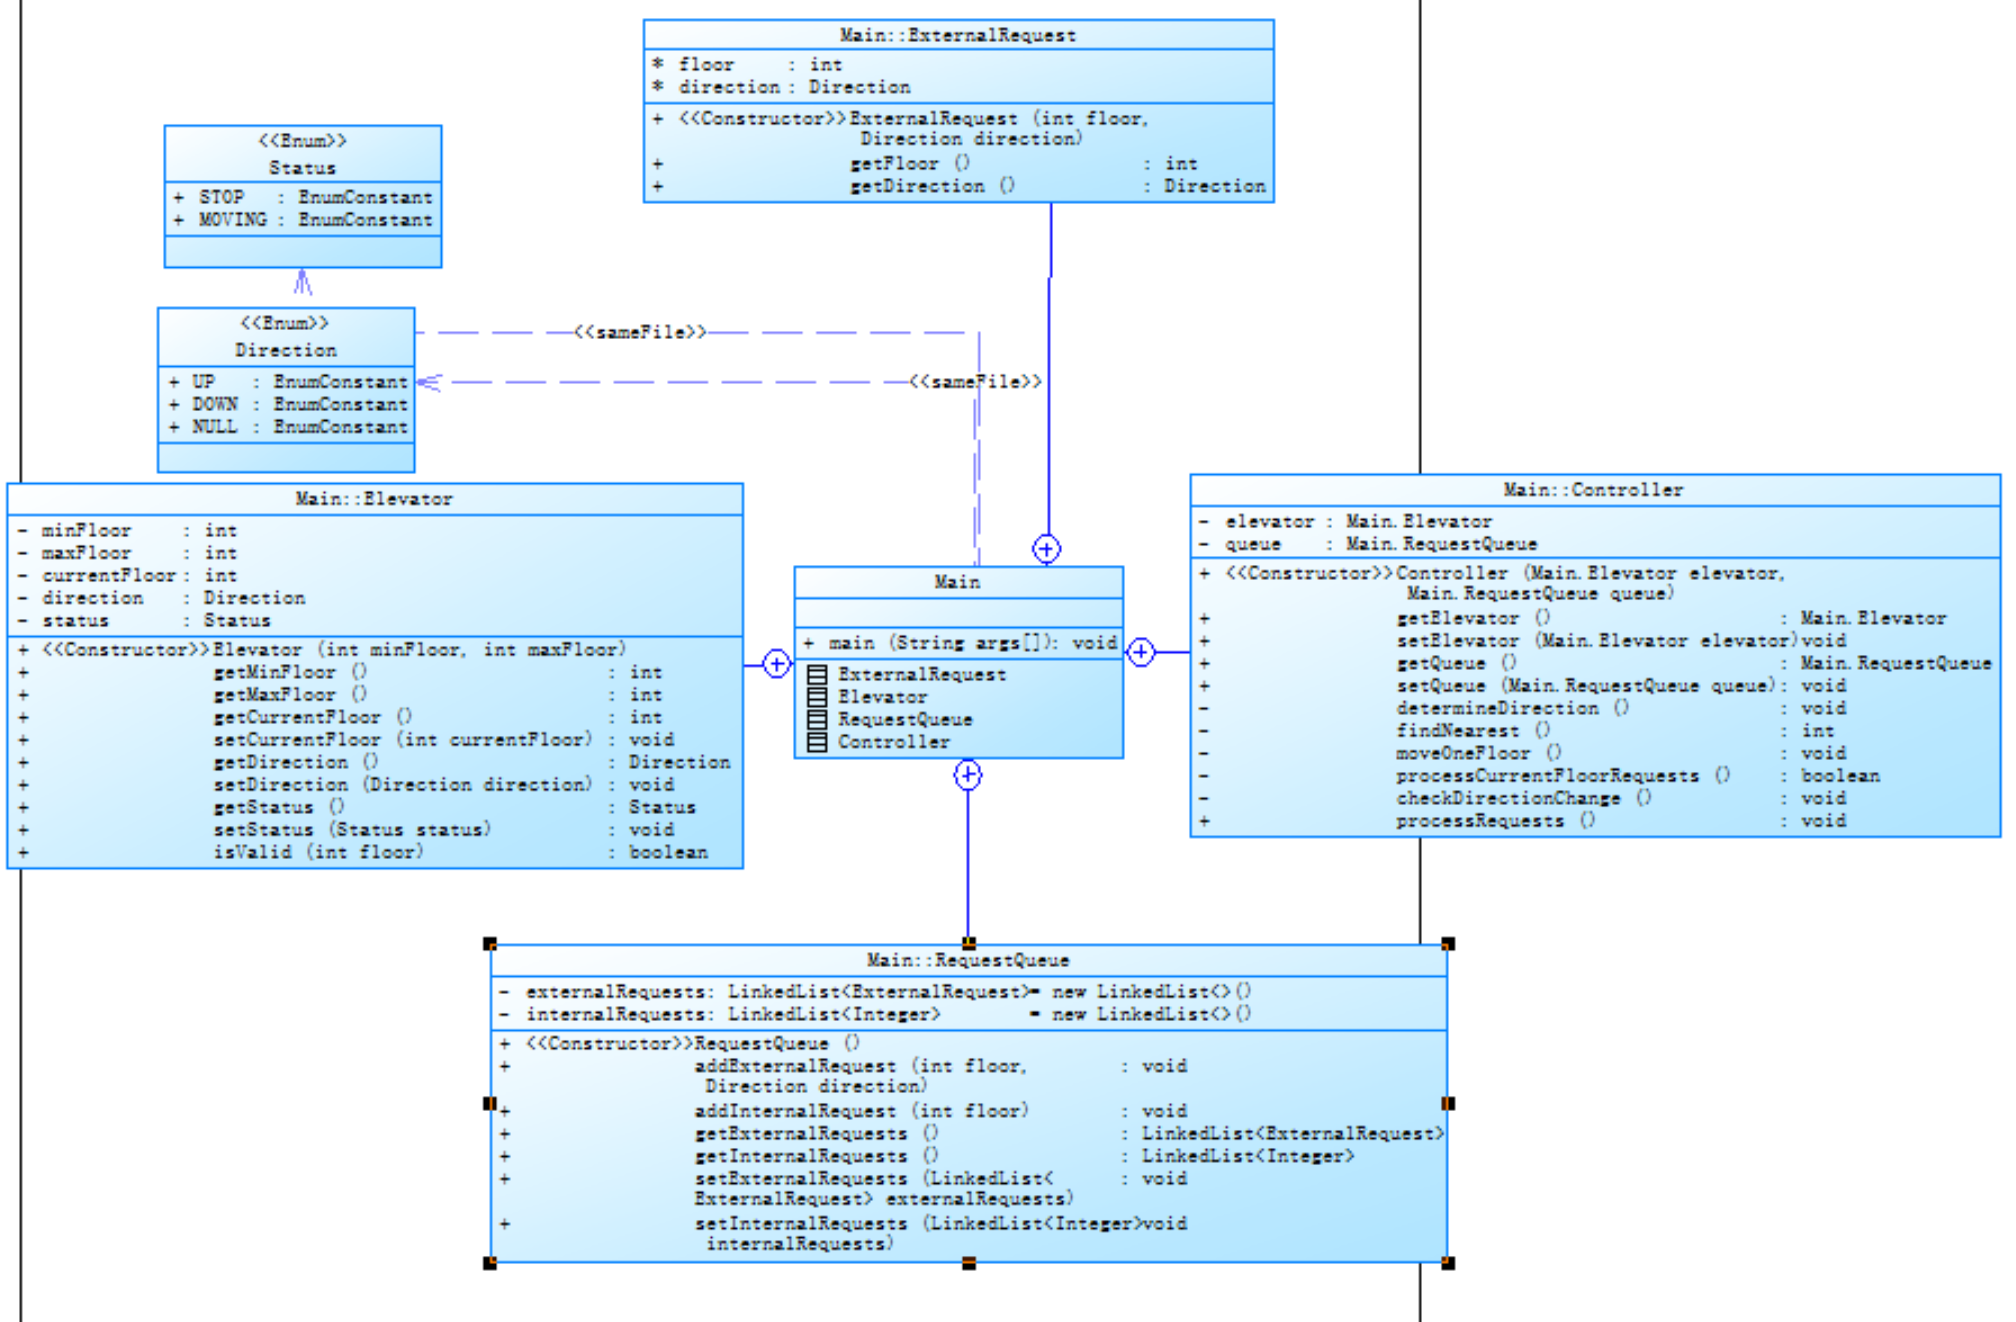Click the ExternalRequest inner class icon in Main
Screen dimensions: 2016x1322
click(x=817, y=675)
